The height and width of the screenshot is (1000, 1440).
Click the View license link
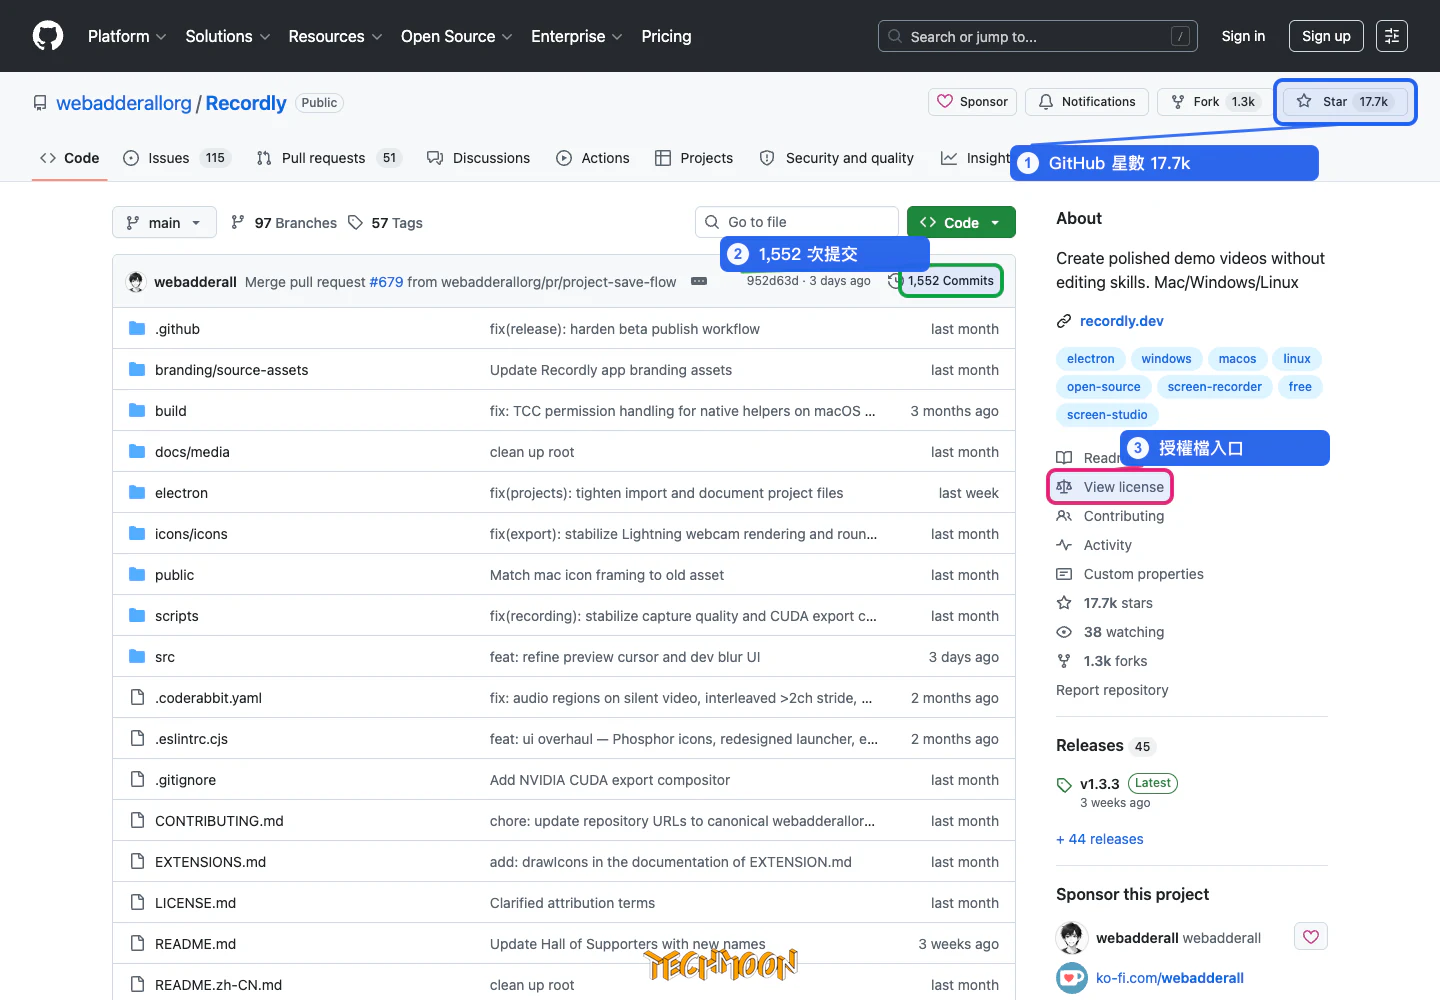[x=1123, y=487]
